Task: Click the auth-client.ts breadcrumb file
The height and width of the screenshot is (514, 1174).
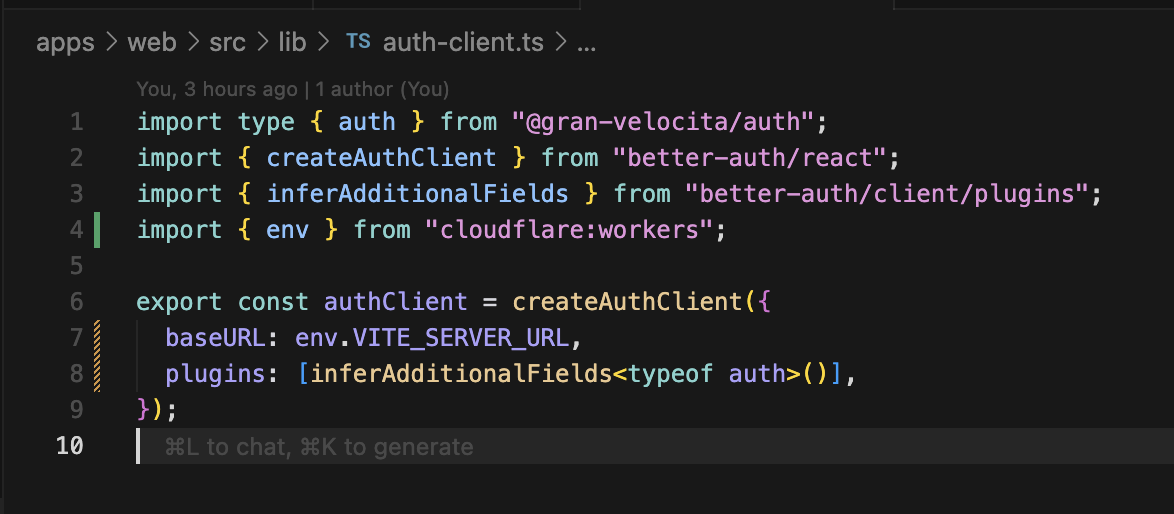Action: pos(463,43)
